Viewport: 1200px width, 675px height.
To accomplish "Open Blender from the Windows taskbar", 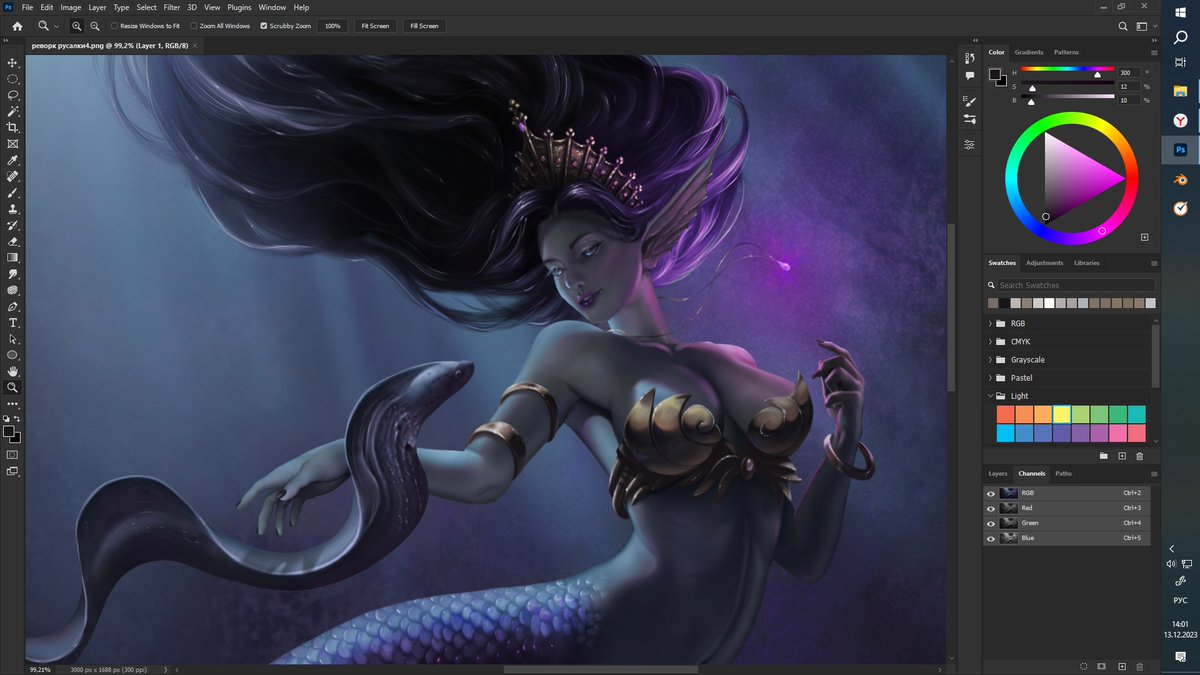I will (x=1180, y=180).
